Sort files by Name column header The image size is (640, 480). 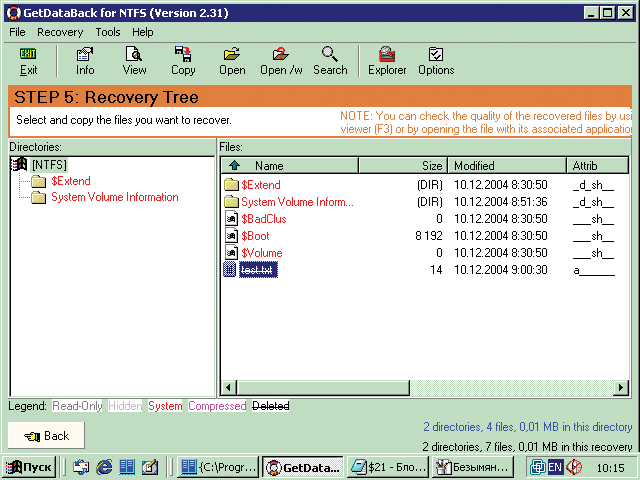[289, 165]
